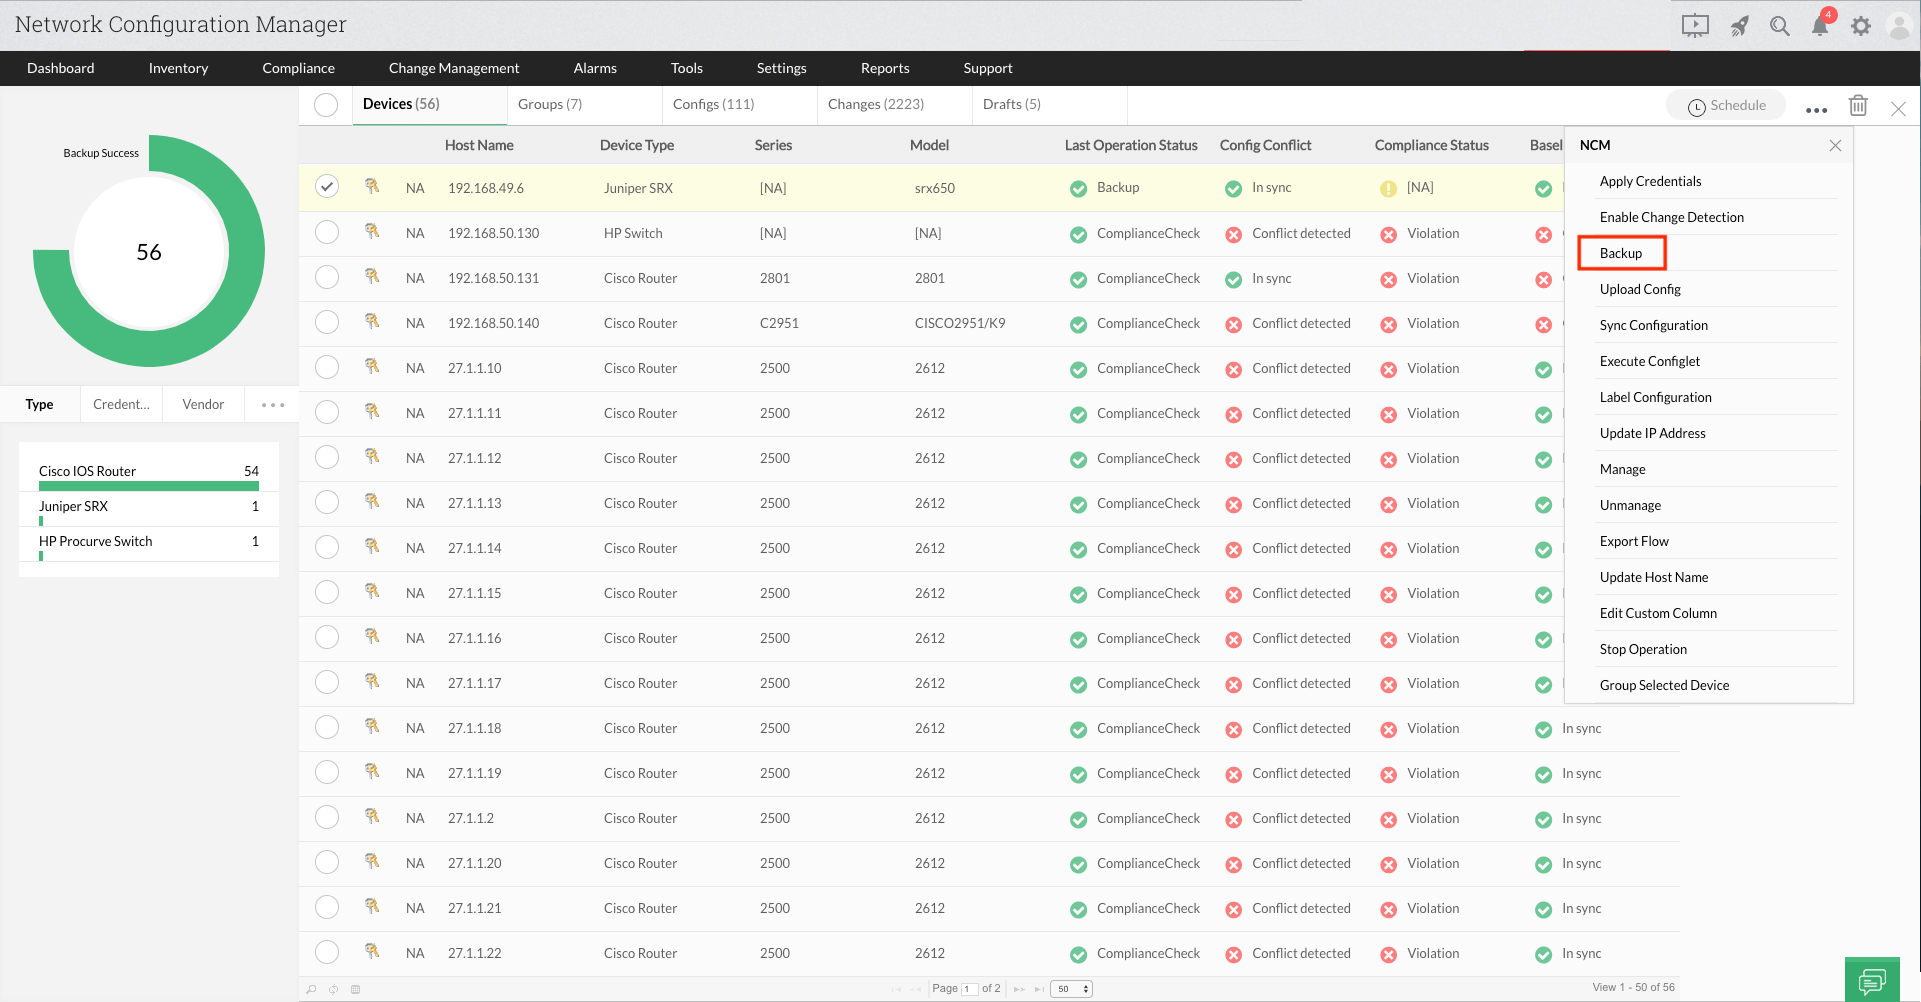
Task: Click the select-all checkbox in header row
Action: (x=325, y=104)
